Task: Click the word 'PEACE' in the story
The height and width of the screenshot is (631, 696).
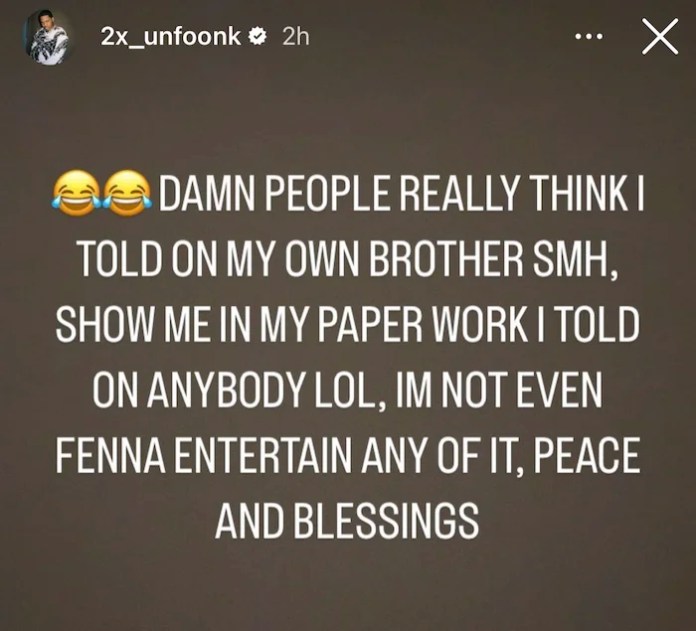Action: [x=586, y=454]
